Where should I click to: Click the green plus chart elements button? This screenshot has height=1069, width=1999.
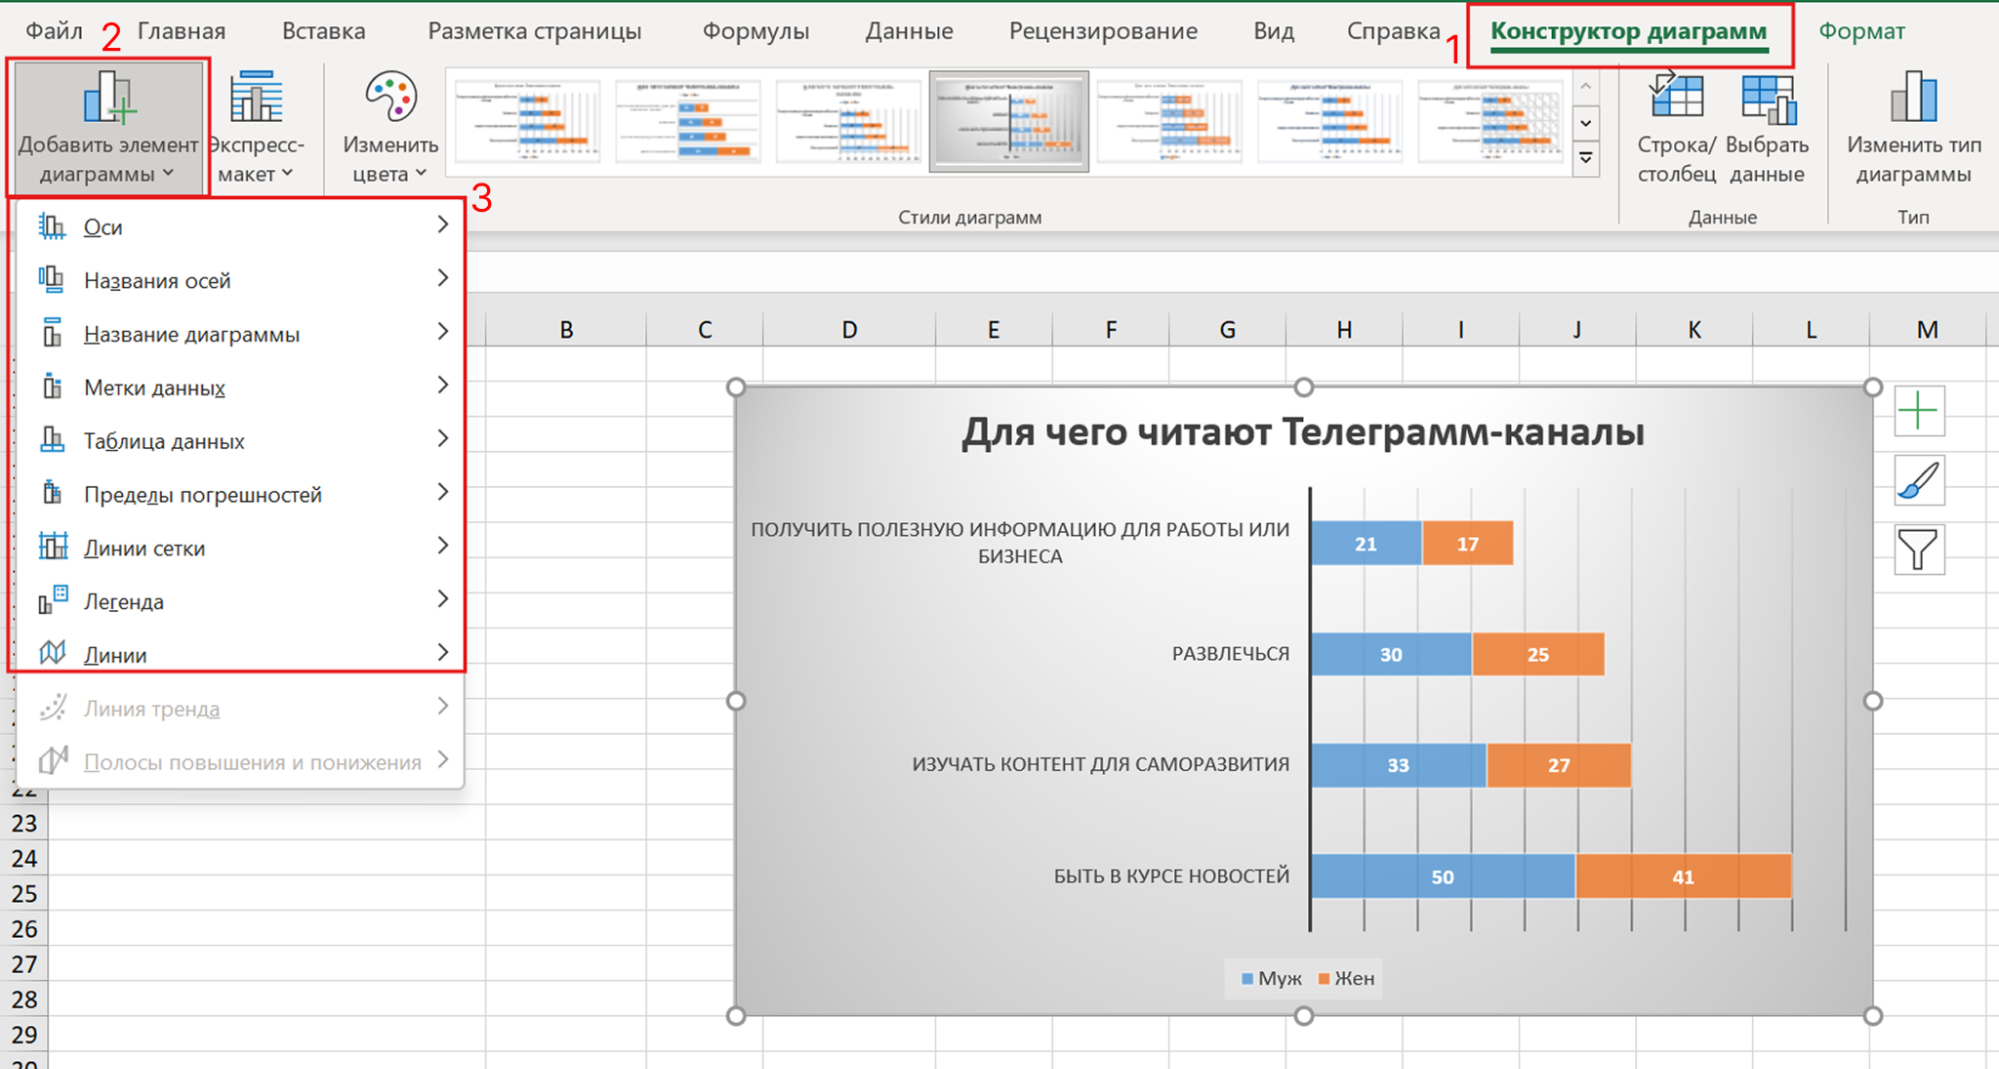pos(1918,411)
